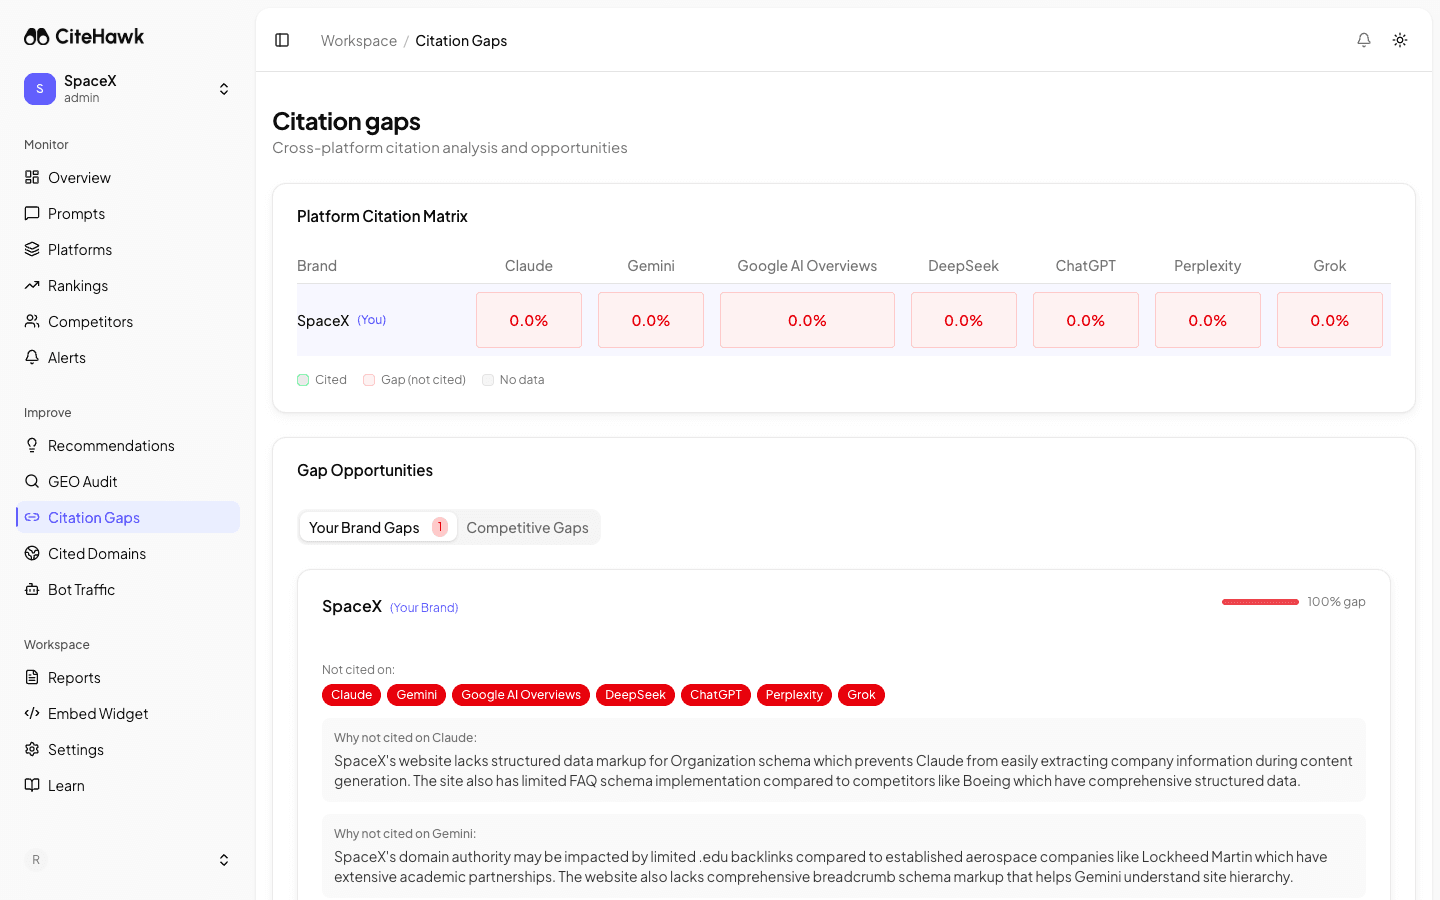Click the Prompts chat bubble icon
The width and height of the screenshot is (1440, 900).
tap(32, 213)
